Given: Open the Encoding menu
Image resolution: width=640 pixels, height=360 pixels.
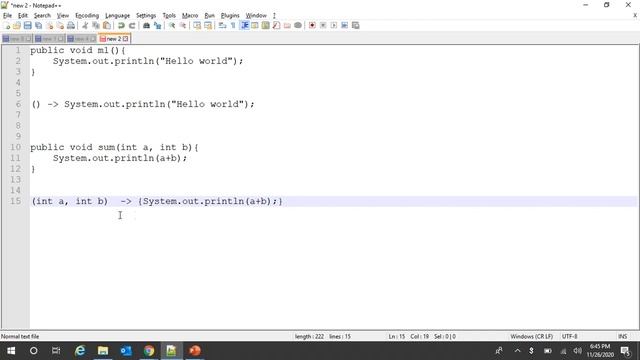Looking at the screenshot, I should (x=87, y=16).
